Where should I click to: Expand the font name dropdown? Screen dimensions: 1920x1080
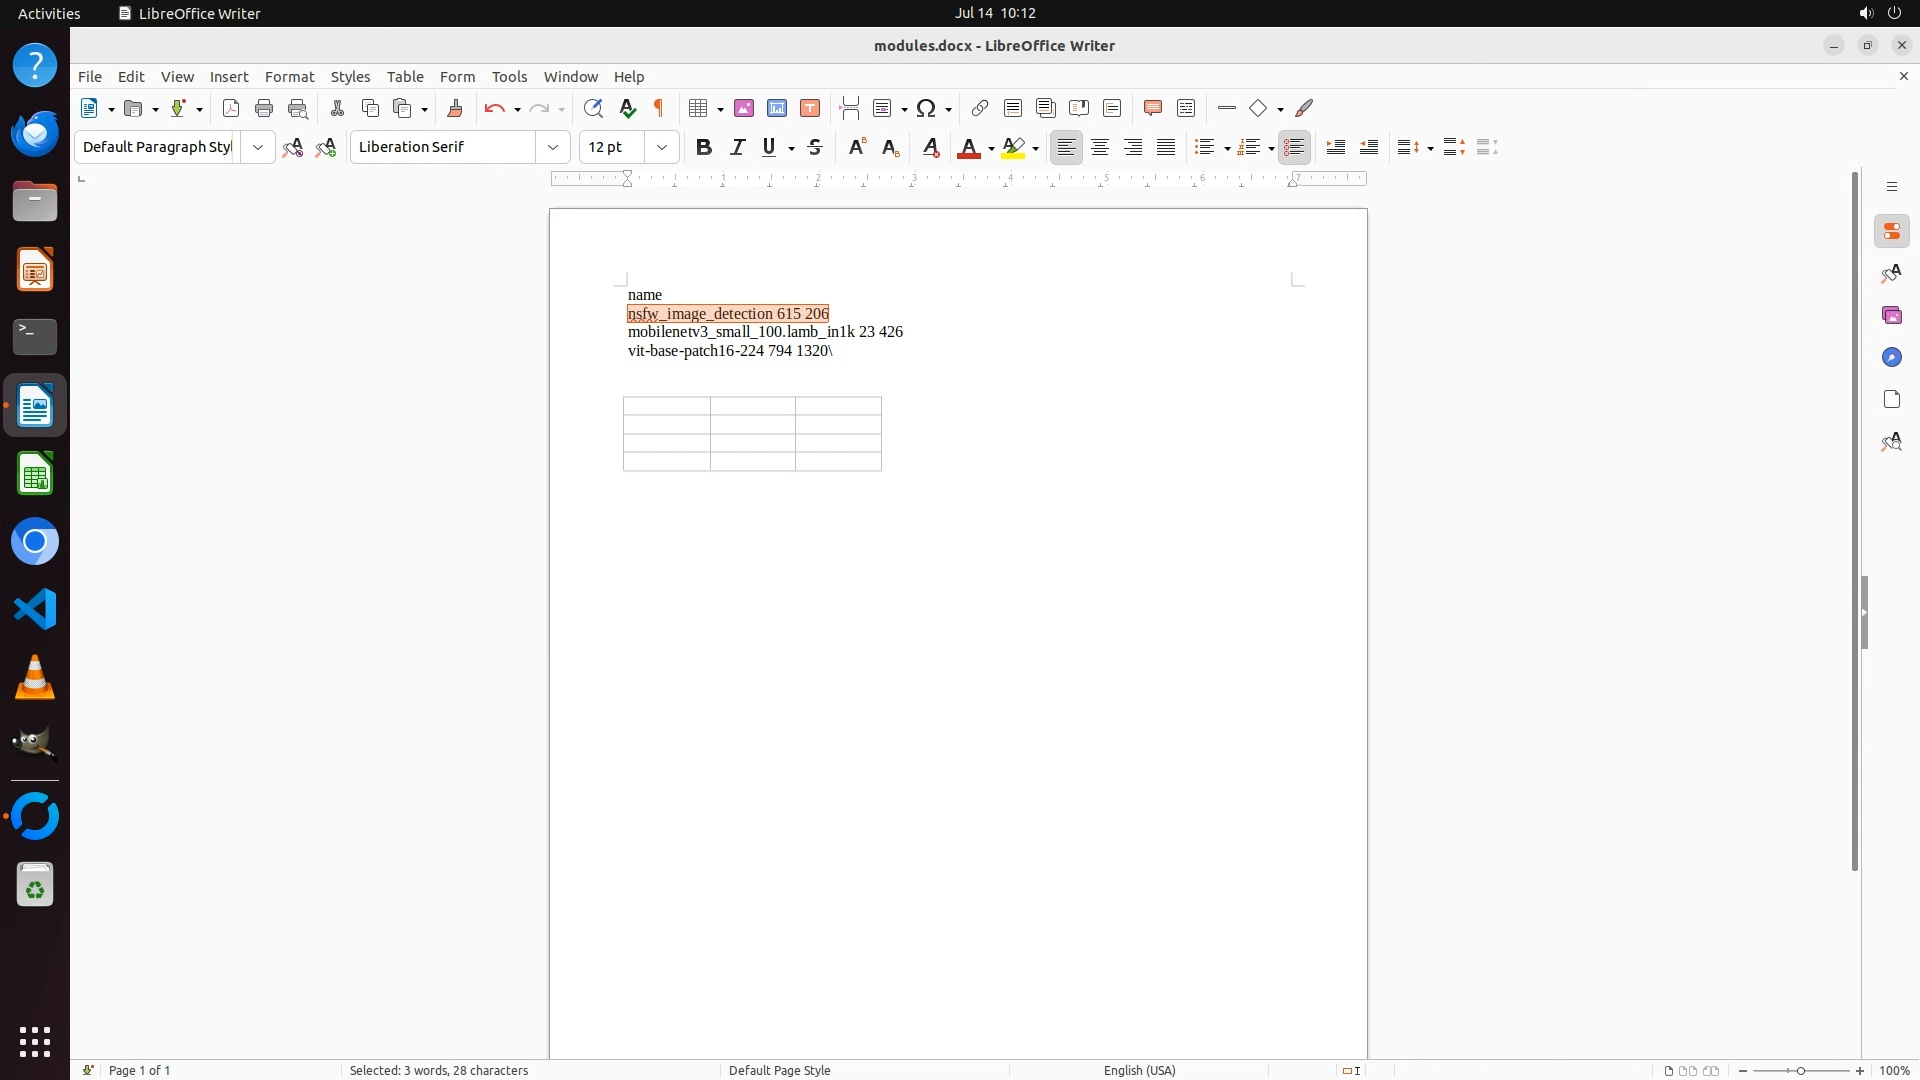(553, 147)
